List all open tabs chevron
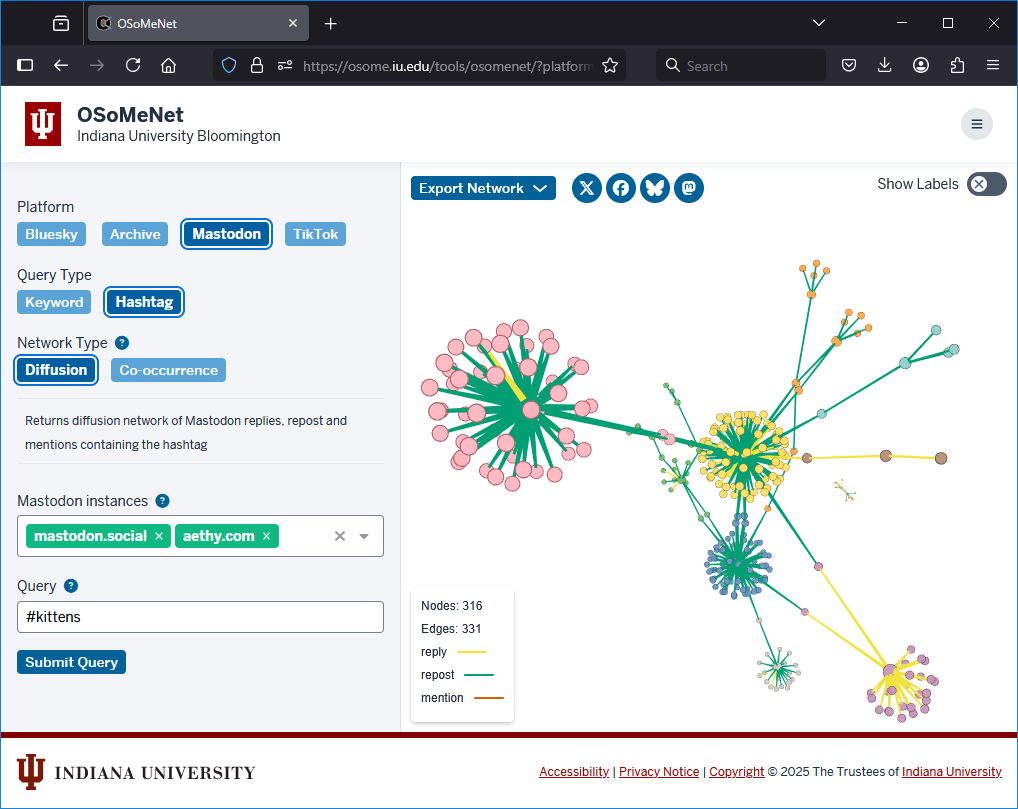The image size is (1018, 809). coord(819,23)
